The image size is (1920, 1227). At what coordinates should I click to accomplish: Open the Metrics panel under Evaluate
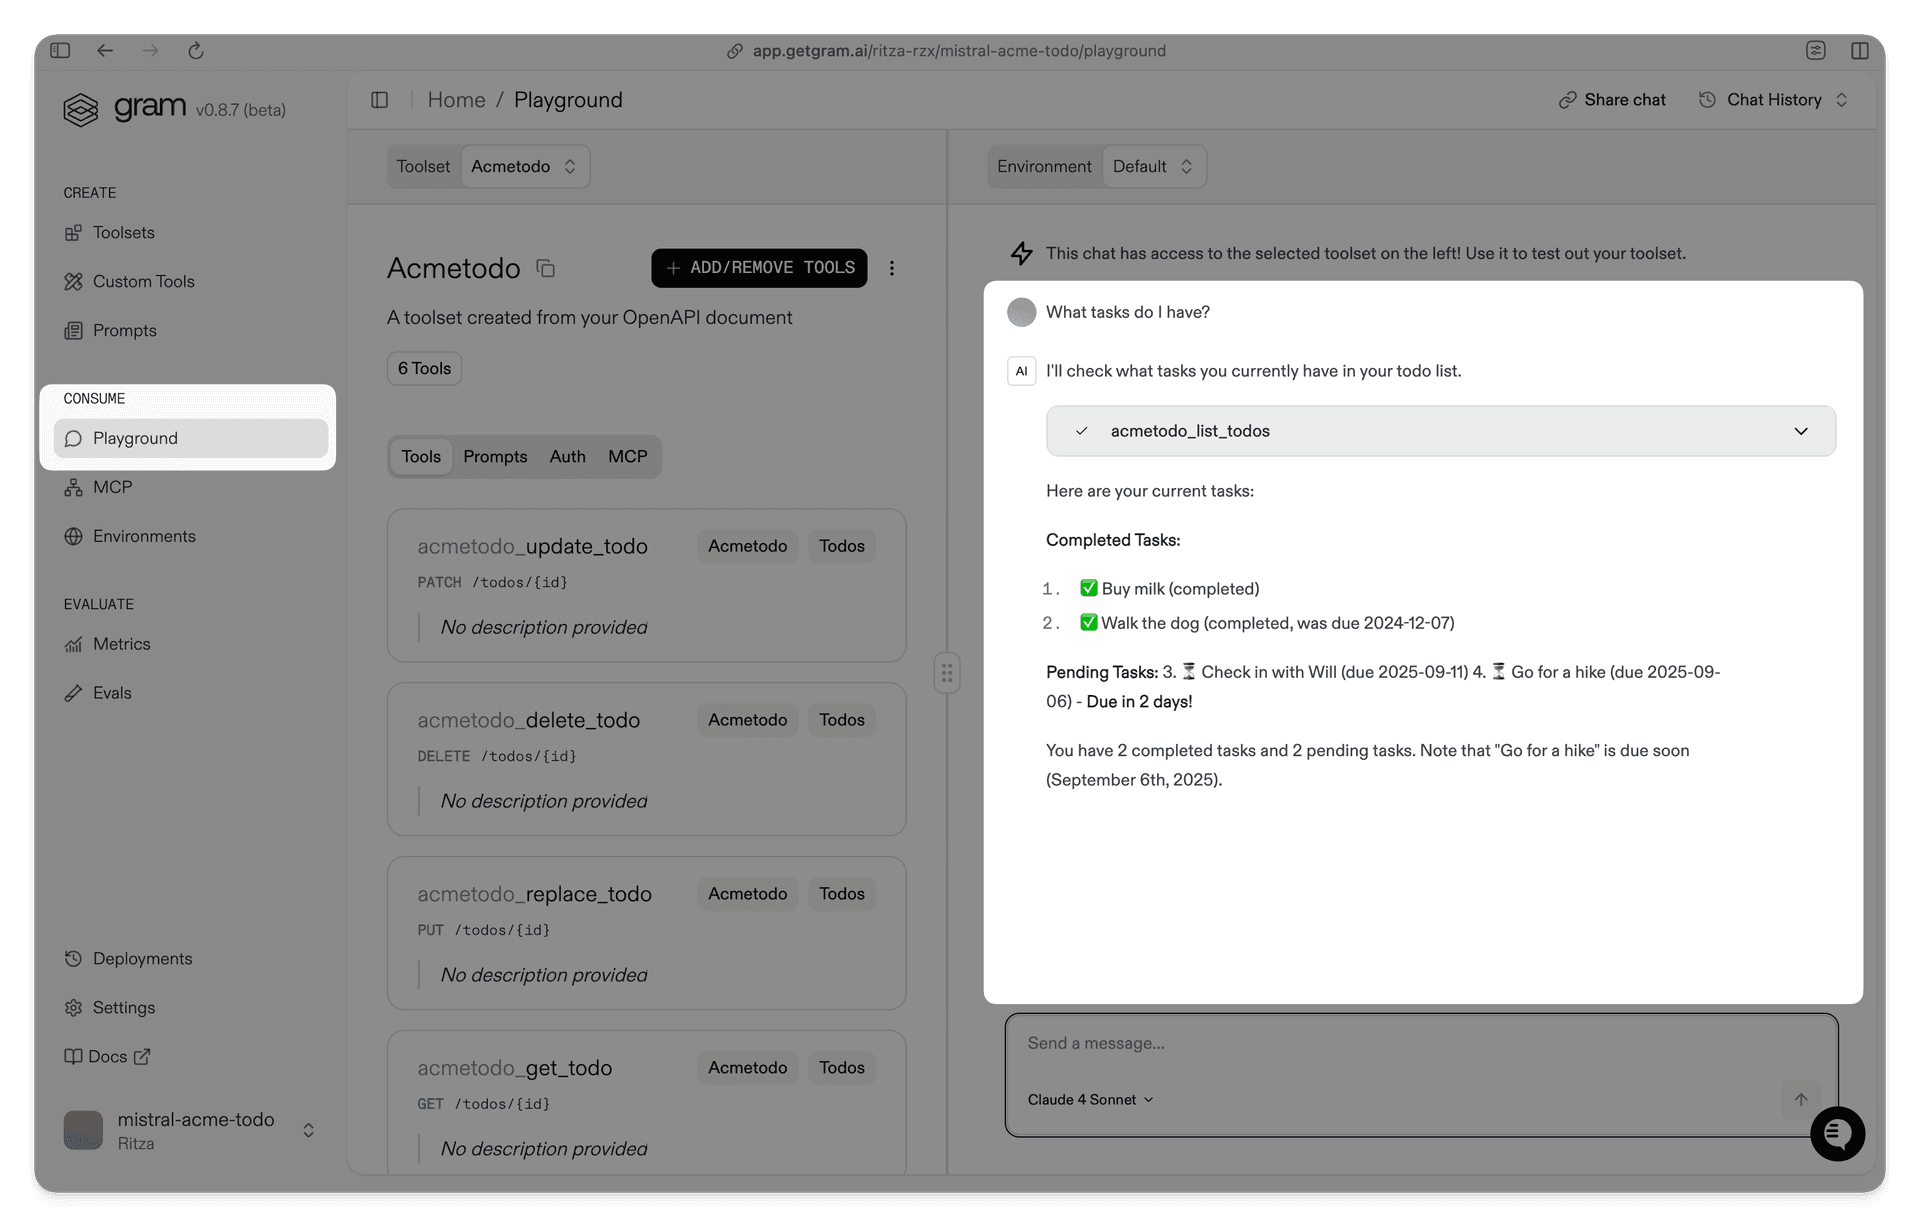[122, 644]
